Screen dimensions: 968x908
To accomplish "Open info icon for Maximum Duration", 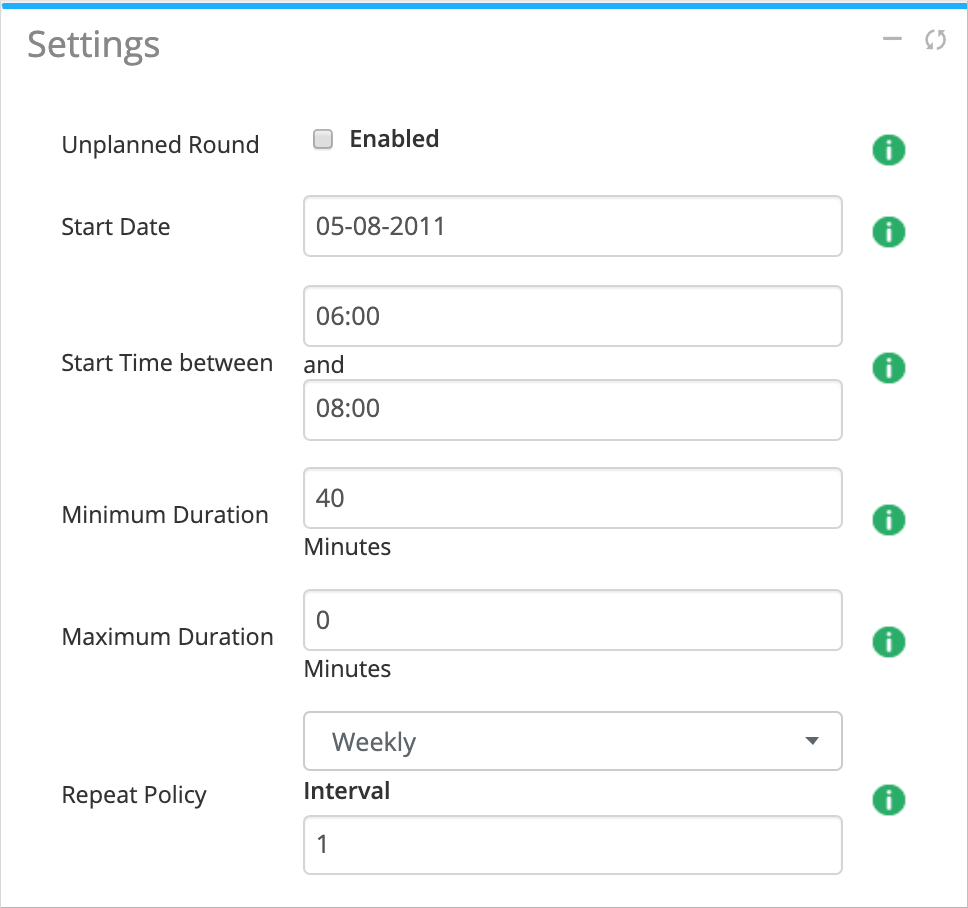I will point(888,641).
